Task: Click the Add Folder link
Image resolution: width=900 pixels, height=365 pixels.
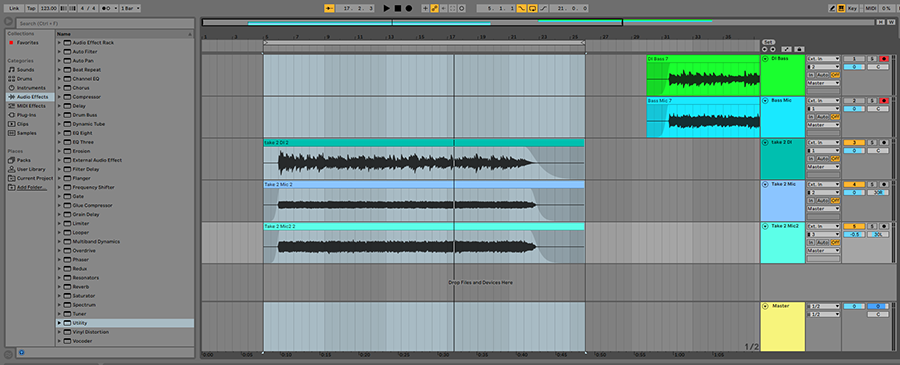Action: click(x=31, y=187)
